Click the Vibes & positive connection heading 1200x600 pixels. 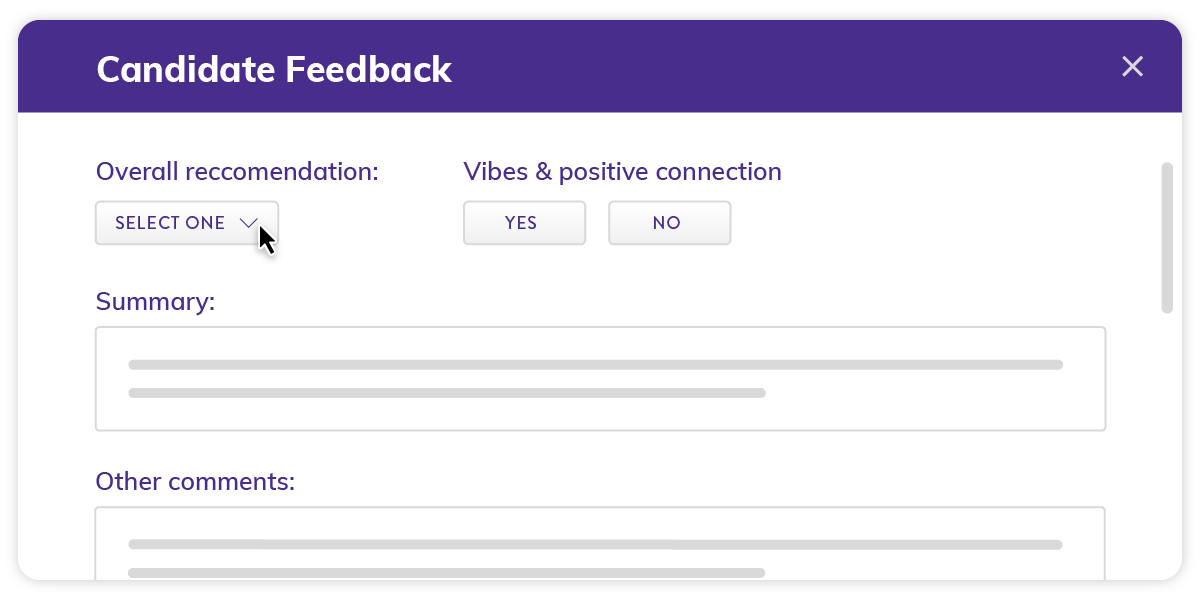[x=622, y=171]
